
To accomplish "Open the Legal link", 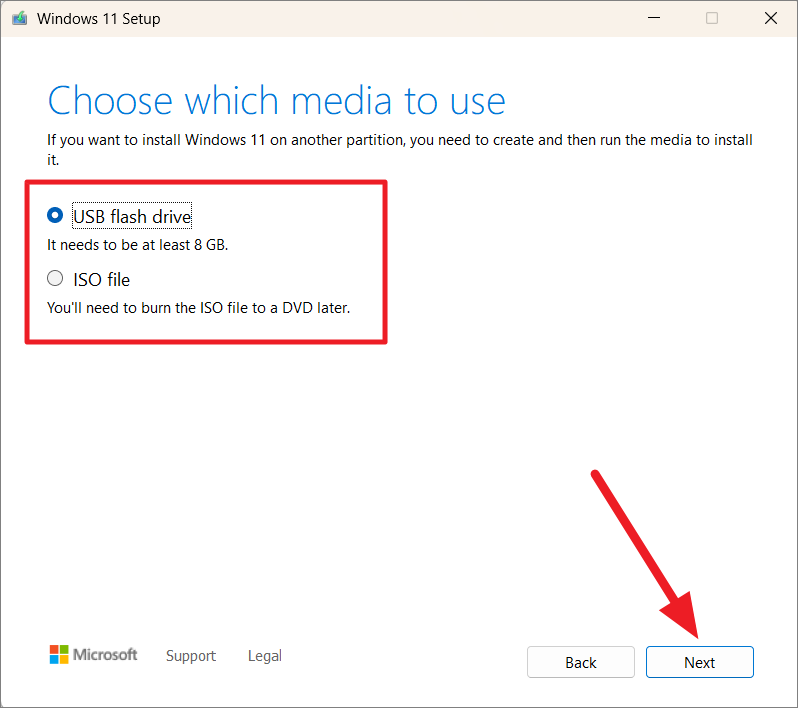I will pyautogui.click(x=265, y=656).
